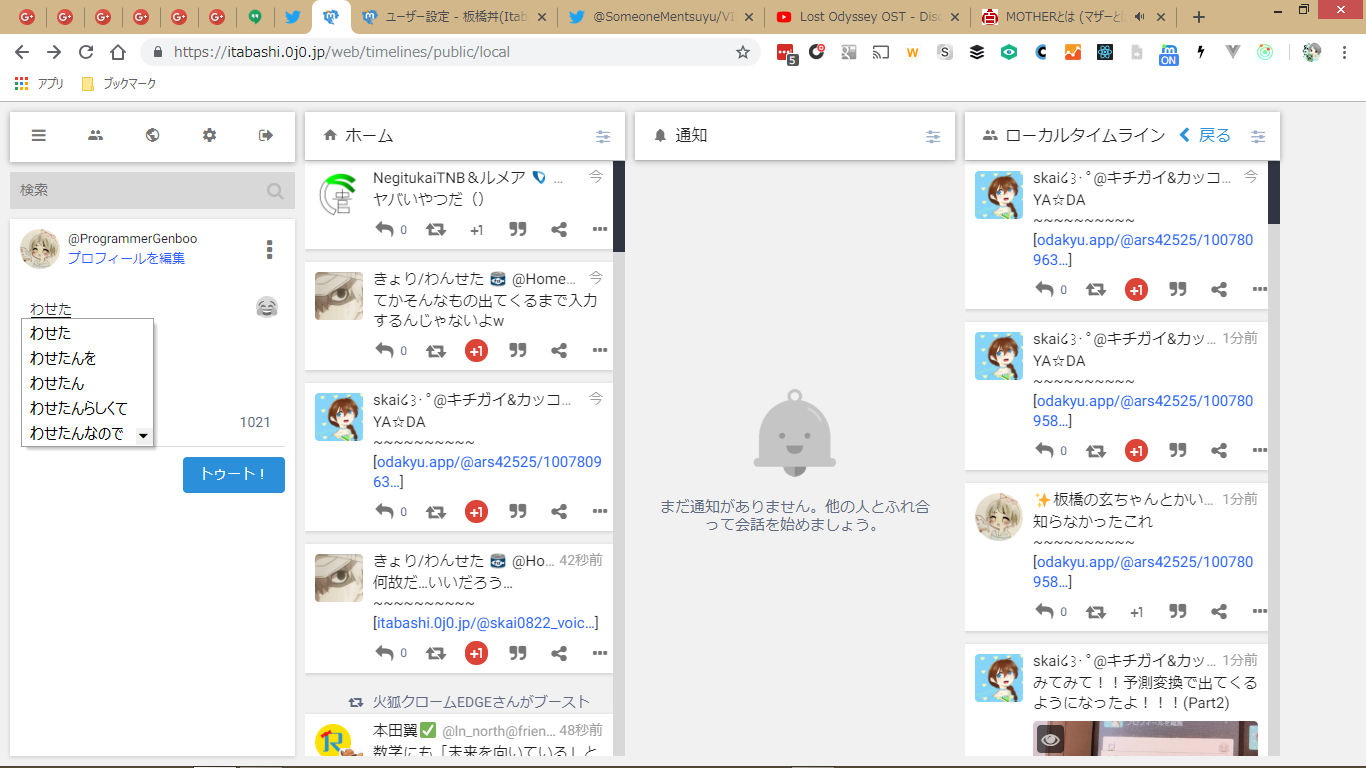
Task: Boost the NegitukaiTNB post
Action: pyautogui.click(x=436, y=229)
